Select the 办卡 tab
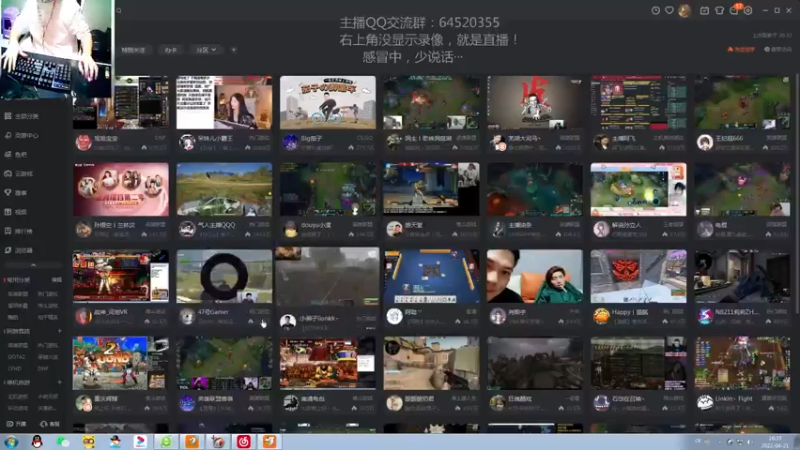 pos(171,50)
